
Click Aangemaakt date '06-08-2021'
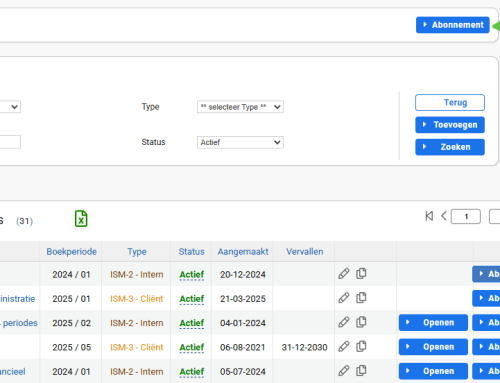243,347
